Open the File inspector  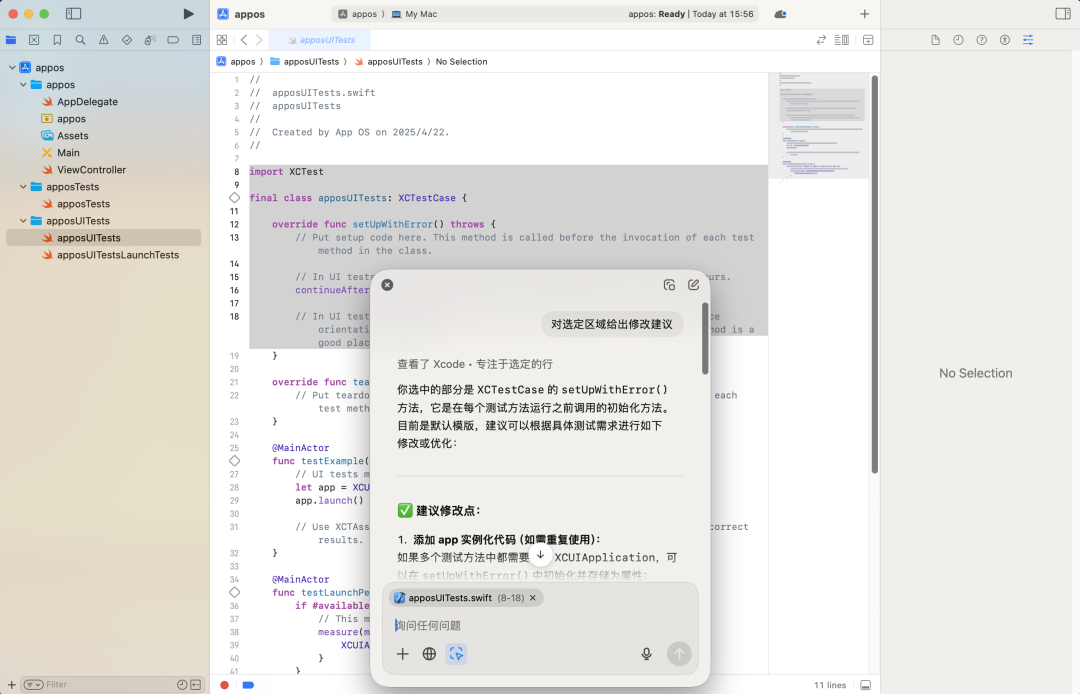pos(935,40)
